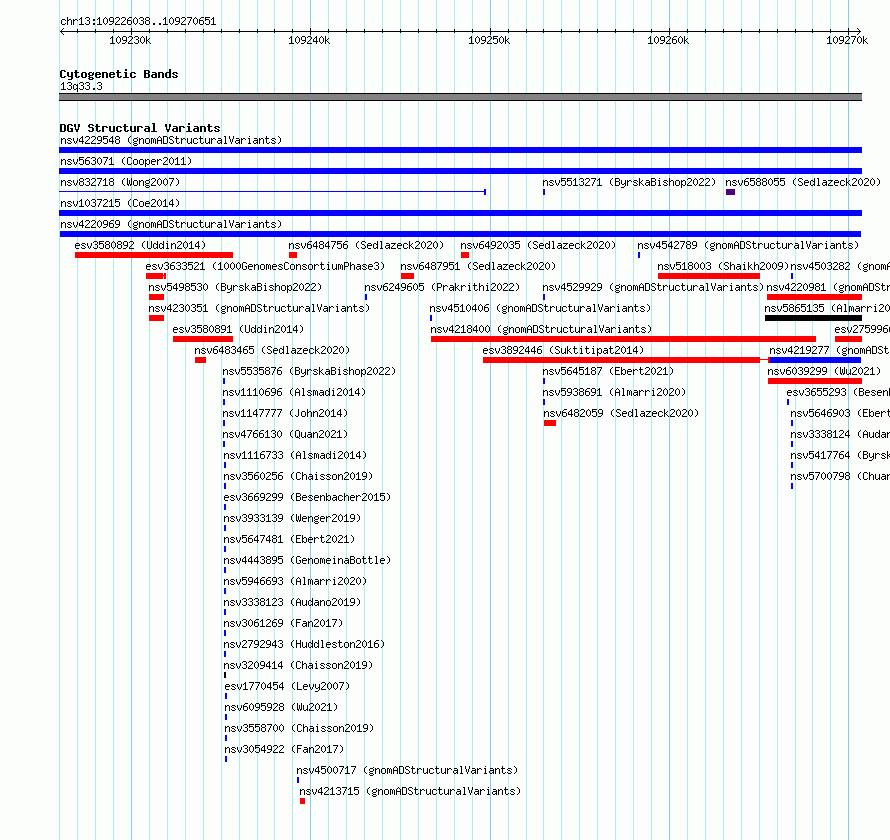Viewport: 890px width, 840px height.
Task: Select nsv6039299 (Wu2021) label
Action: point(824,371)
